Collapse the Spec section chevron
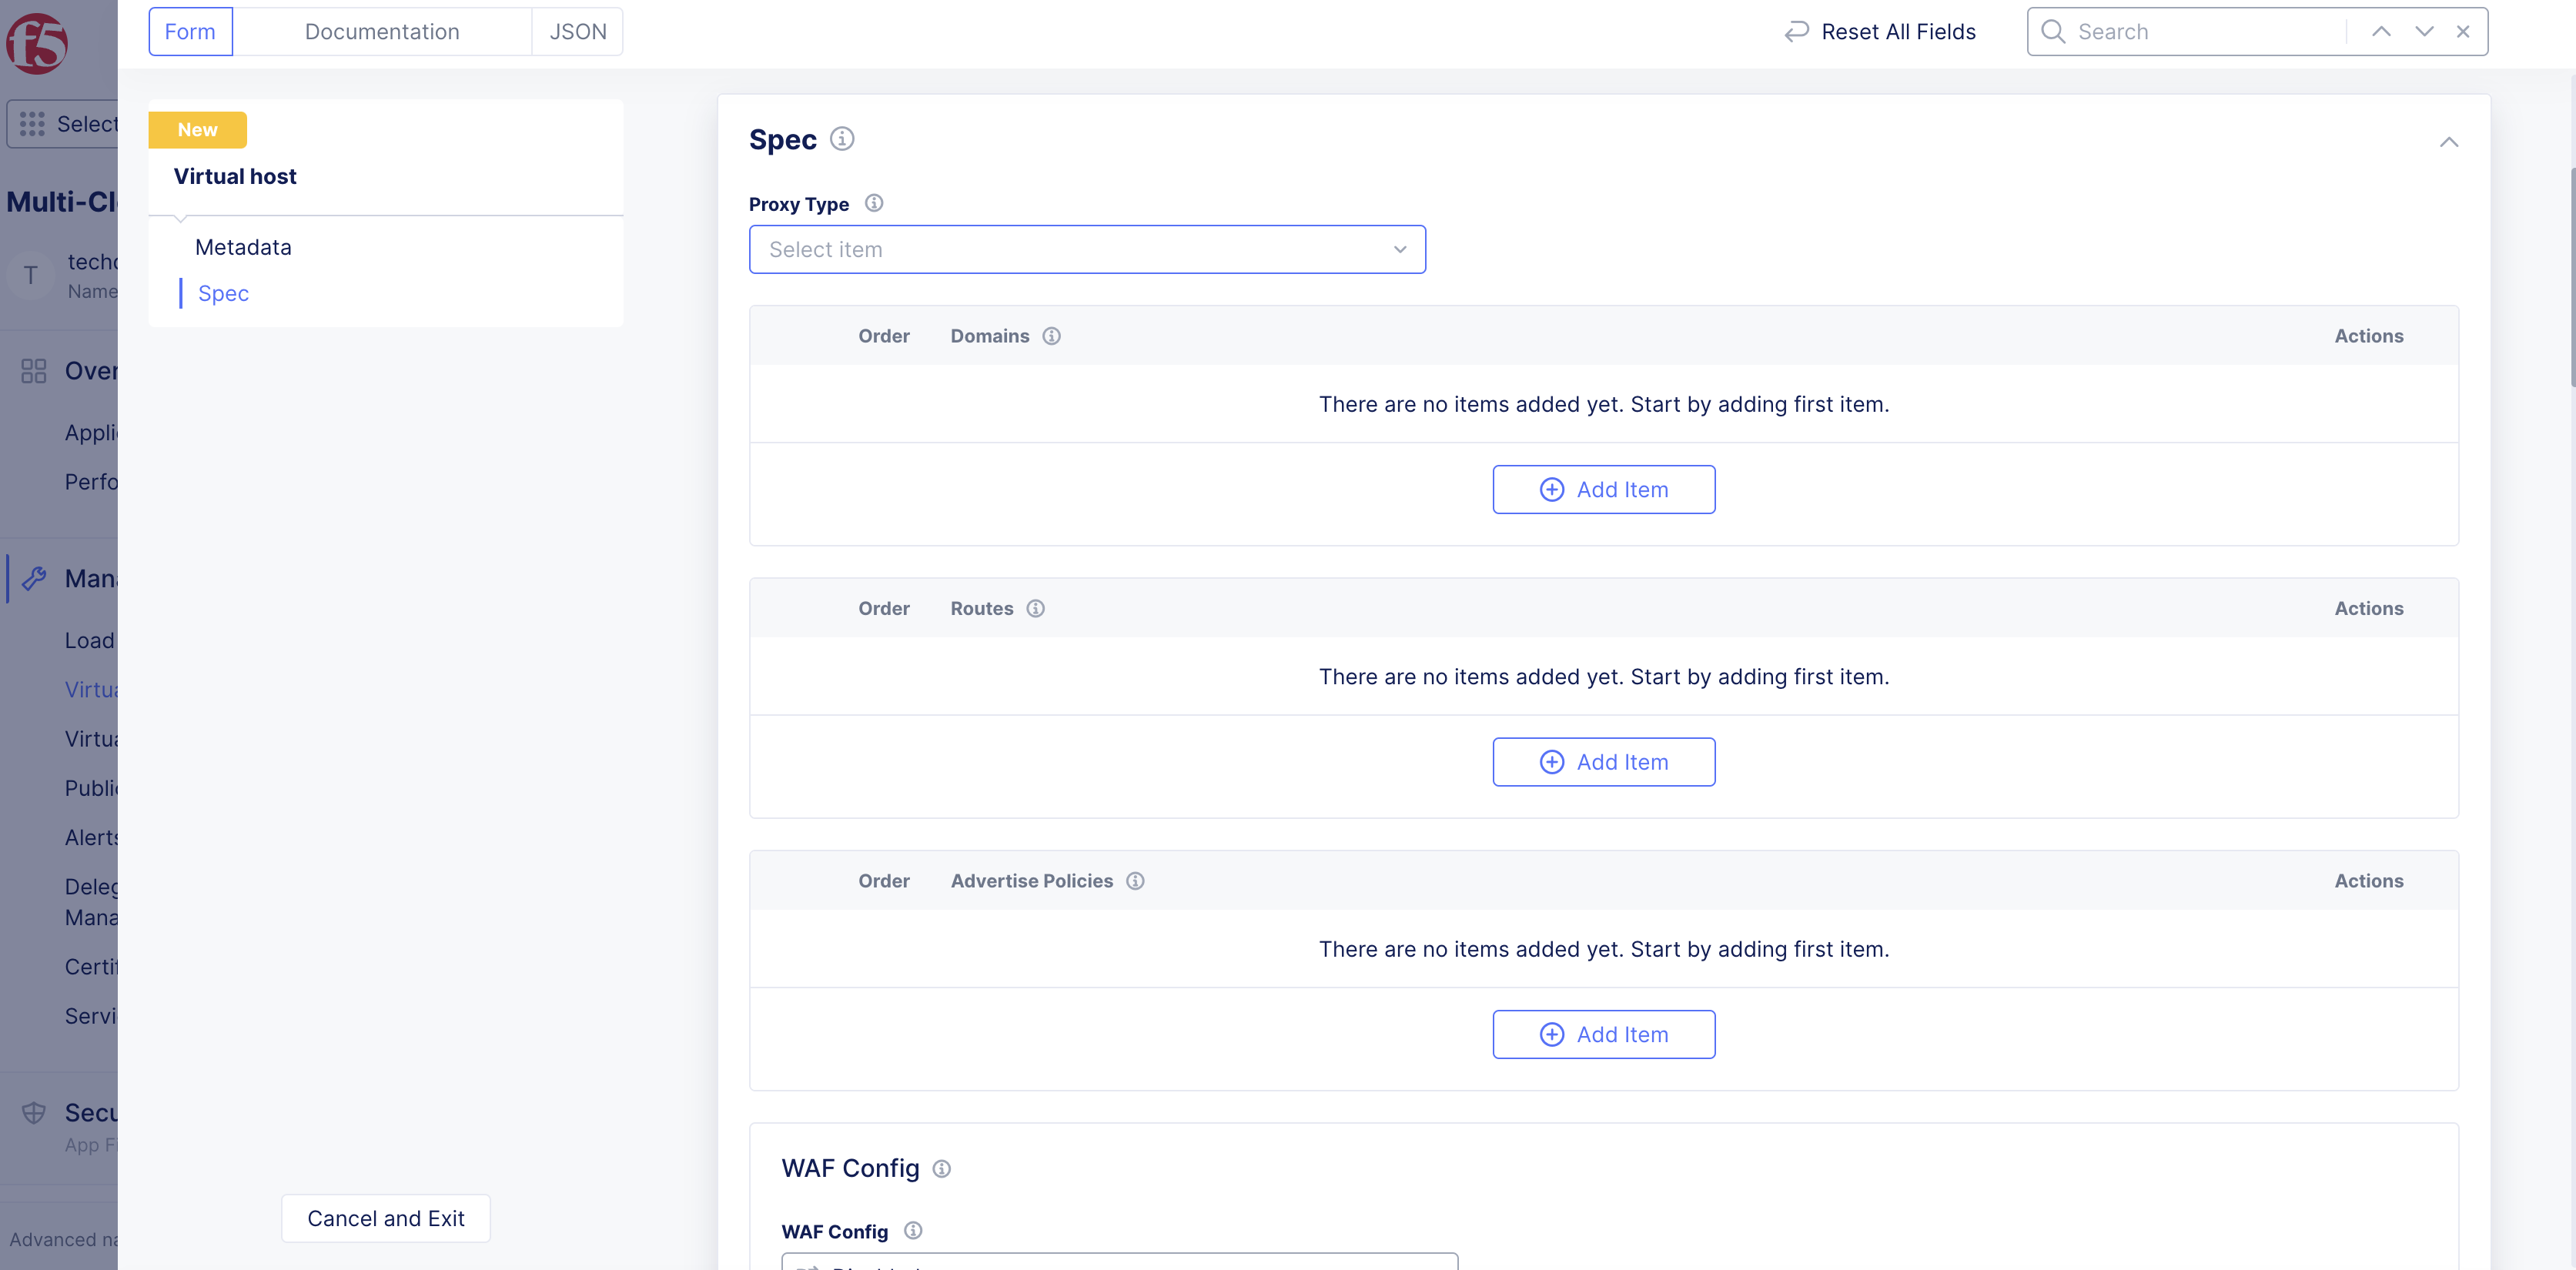The image size is (2576, 1270). pos(2448,142)
